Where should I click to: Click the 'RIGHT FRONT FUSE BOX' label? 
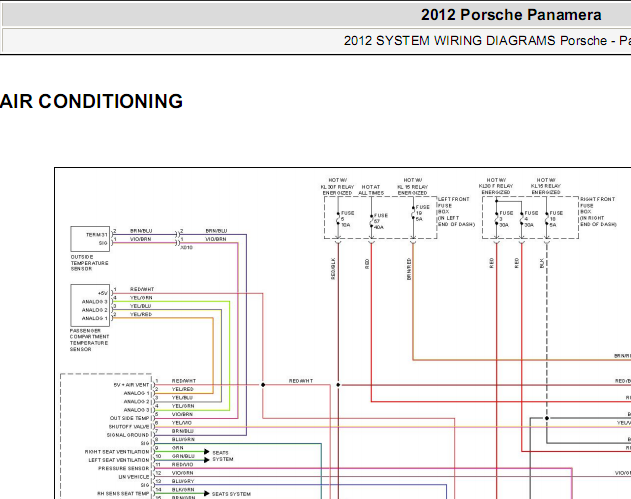pos(598,212)
